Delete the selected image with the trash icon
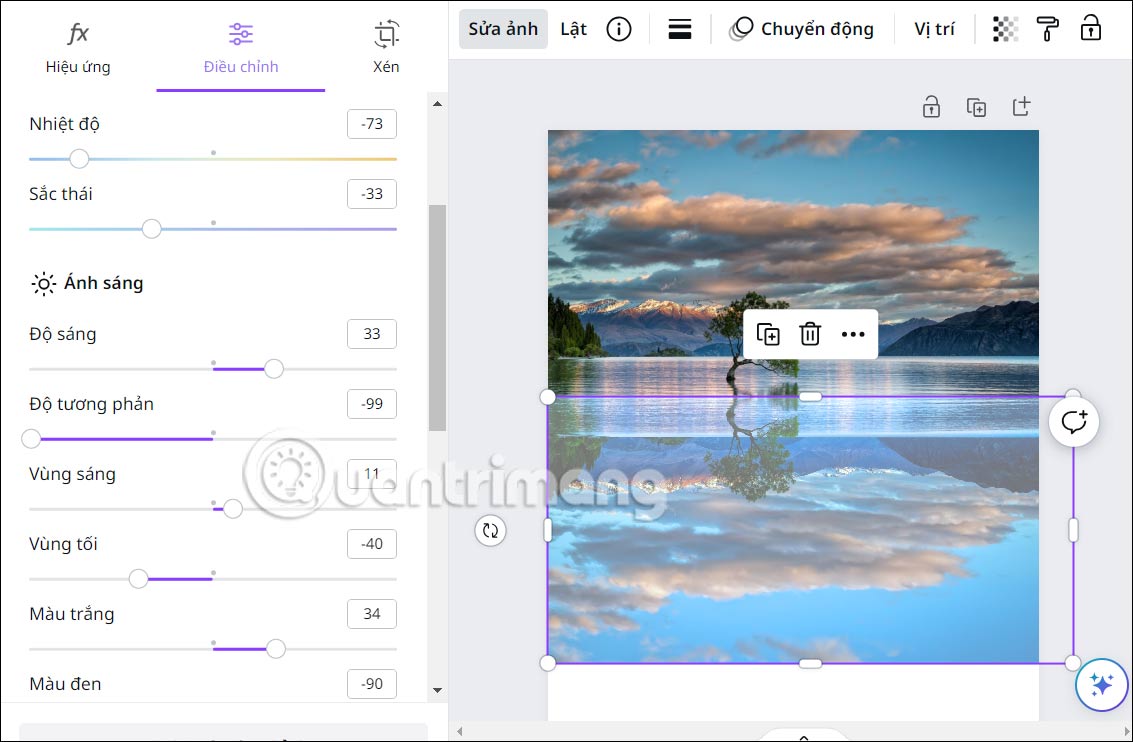 [810, 334]
